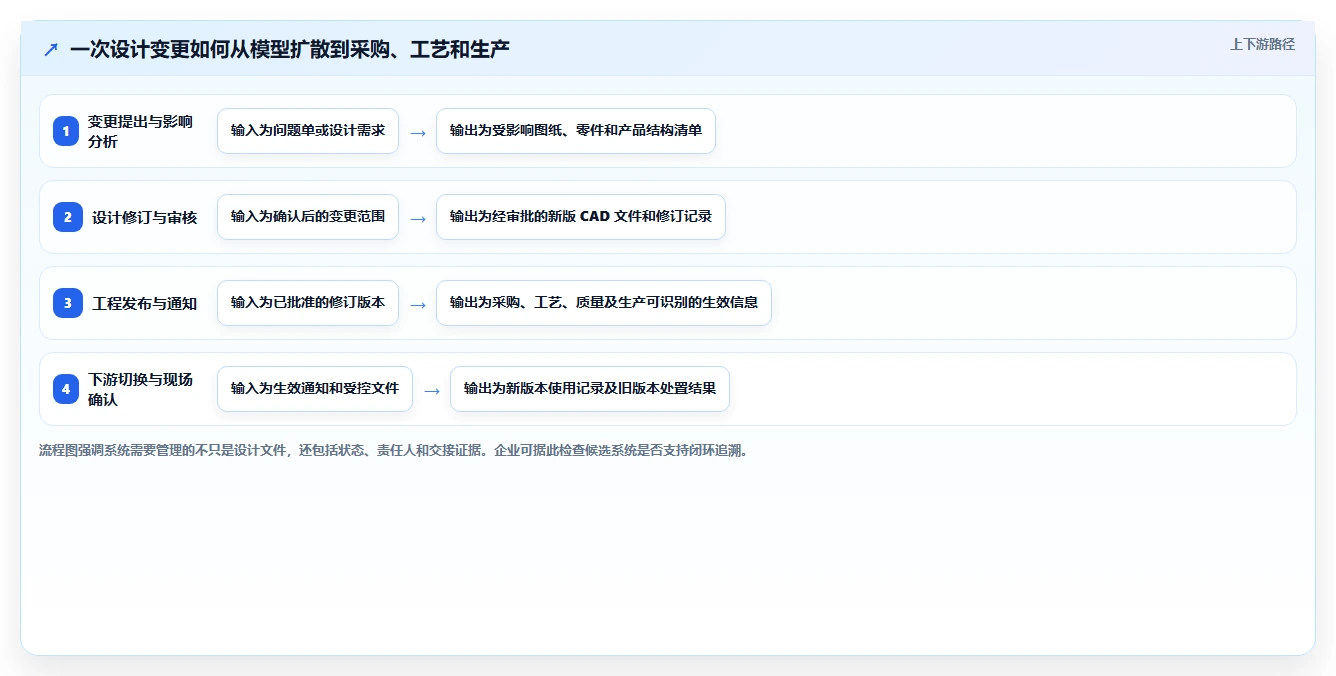Viewport: 1336px width, 676px height.
Task: Click the step 3 number badge
Action: [68, 303]
